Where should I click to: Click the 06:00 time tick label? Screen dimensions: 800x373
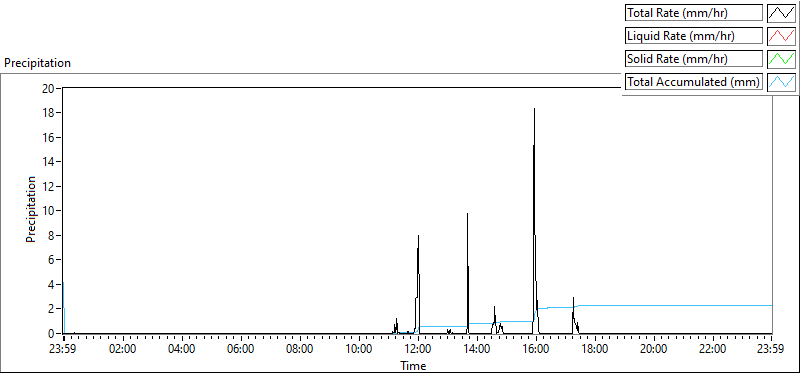click(241, 350)
